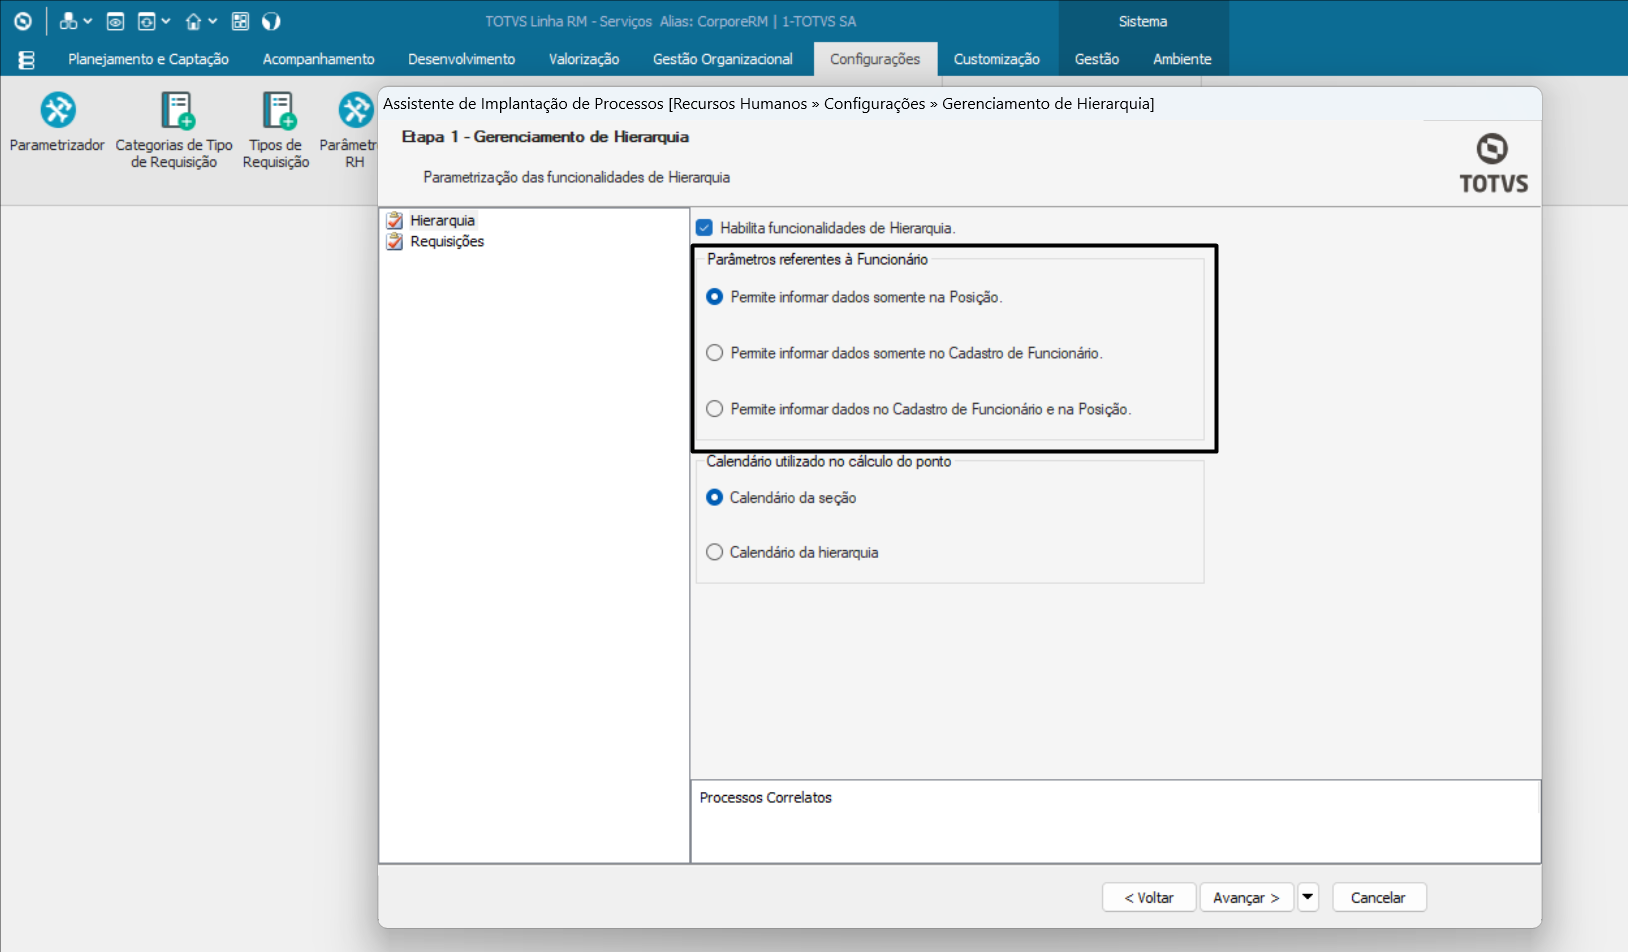This screenshot has height=952, width=1628.
Task: Click the Avançar > button
Action: pyautogui.click(x=1246, y=897)
